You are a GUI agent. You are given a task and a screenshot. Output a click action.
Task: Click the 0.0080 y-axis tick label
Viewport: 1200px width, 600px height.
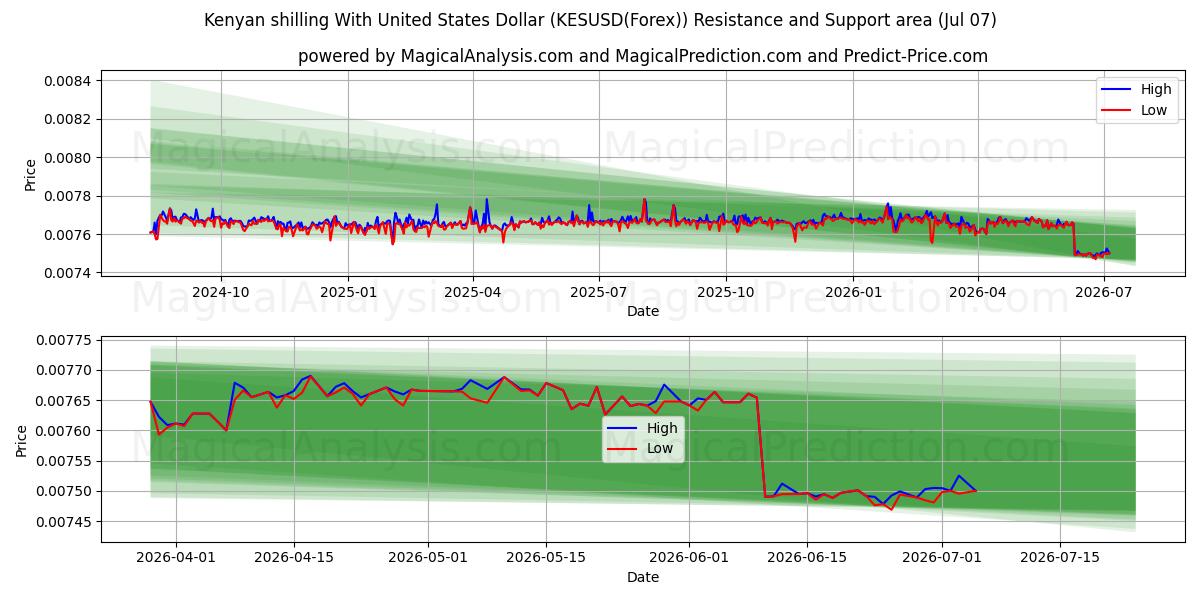click(69, 158)
